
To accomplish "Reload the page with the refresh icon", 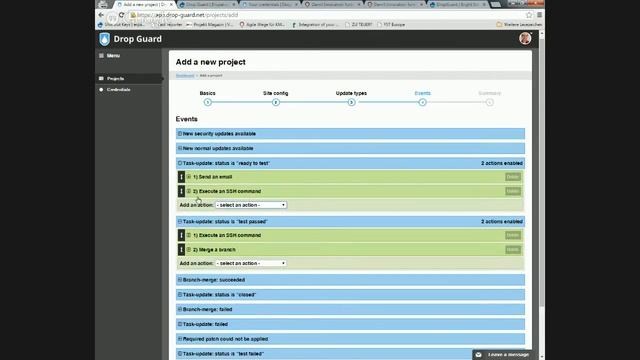I will (x=121, y=15).
